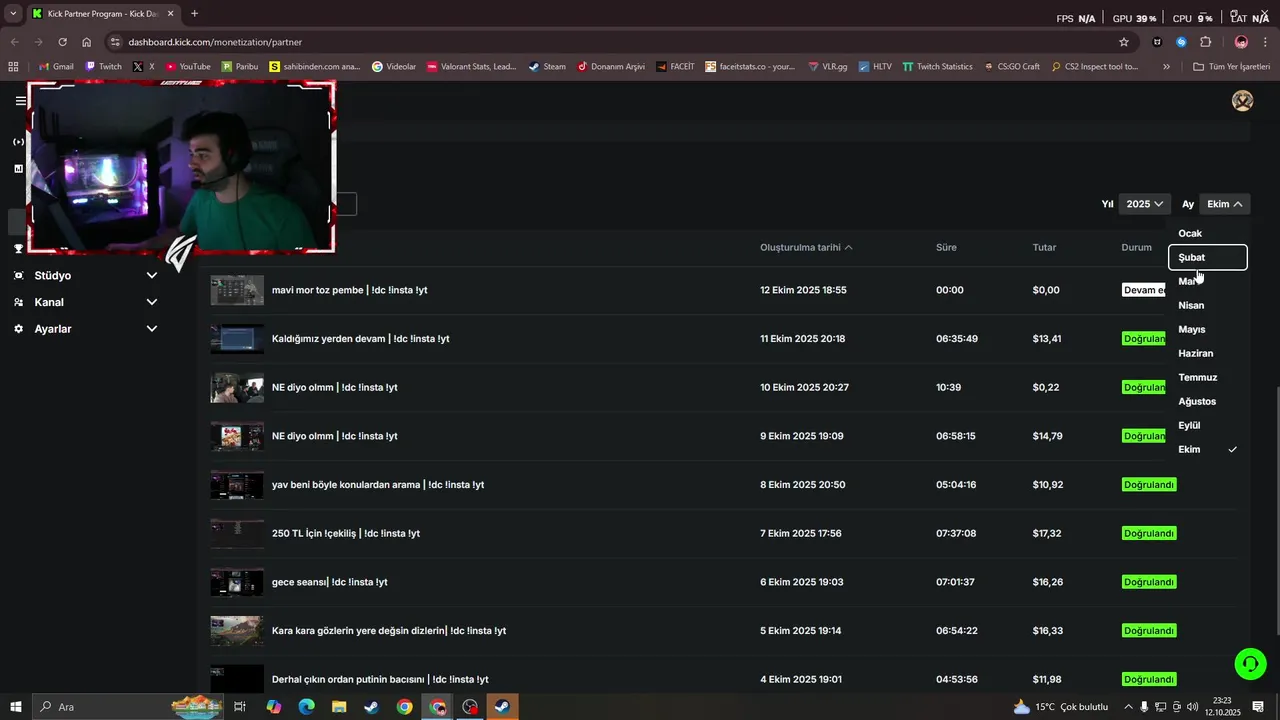Click the taskbar search box Ara
The image size is (1280, 720).
pos(100,707)
